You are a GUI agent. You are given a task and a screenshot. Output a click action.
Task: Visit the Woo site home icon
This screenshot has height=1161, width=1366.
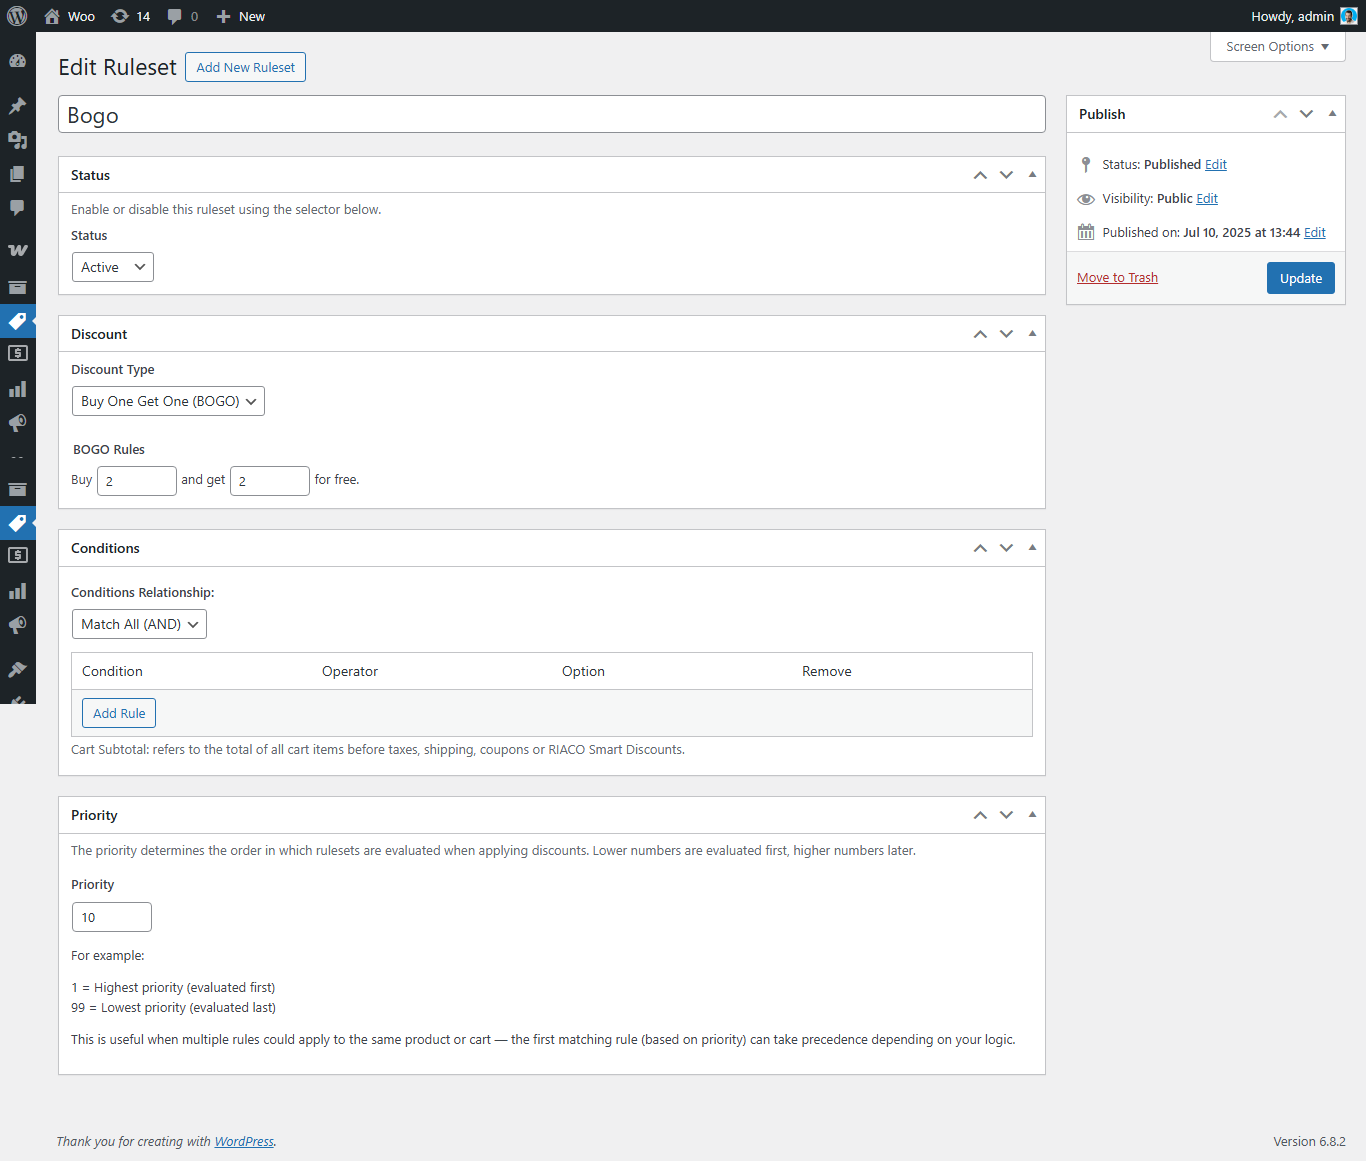pos(52,16)
